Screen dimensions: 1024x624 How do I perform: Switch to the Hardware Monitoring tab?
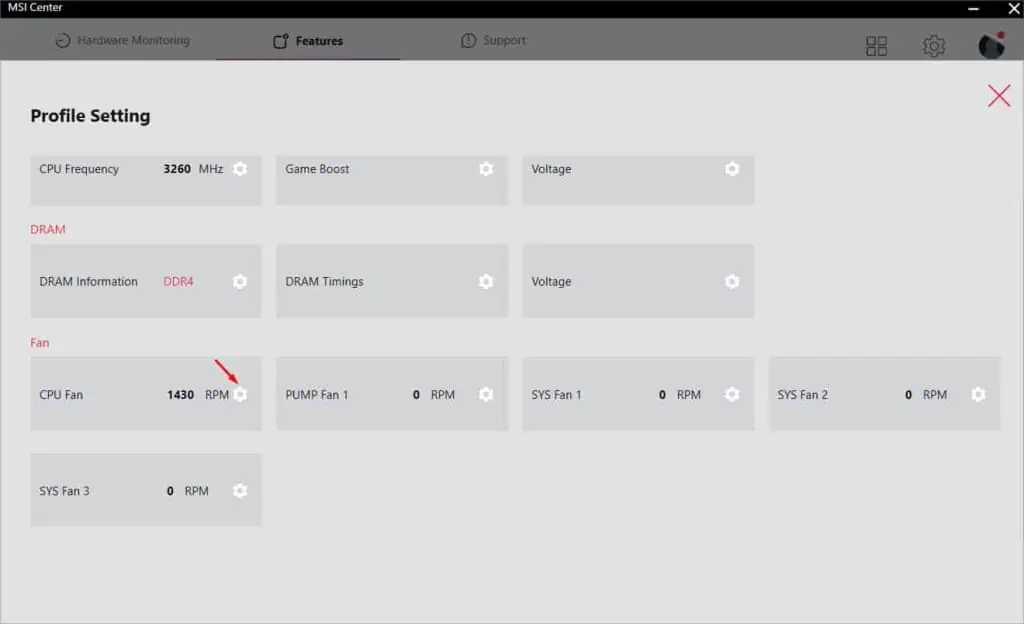(x=122, y=41)
